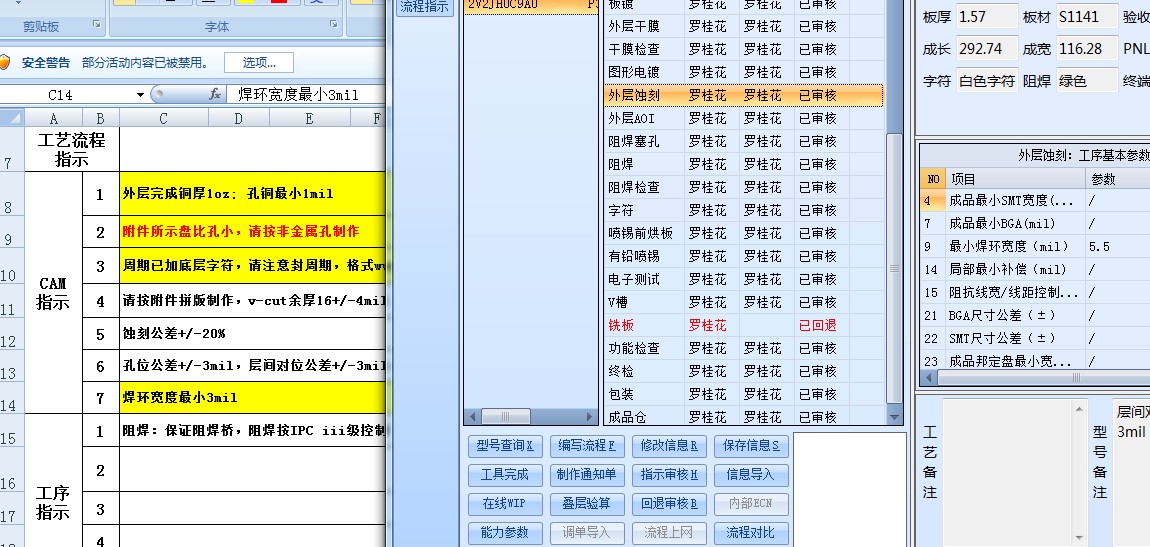This screenshot has height=547, width=1150.
Task: Select the 干膜检查 process row
Action: pyautogui.click(x=744, y=49)
